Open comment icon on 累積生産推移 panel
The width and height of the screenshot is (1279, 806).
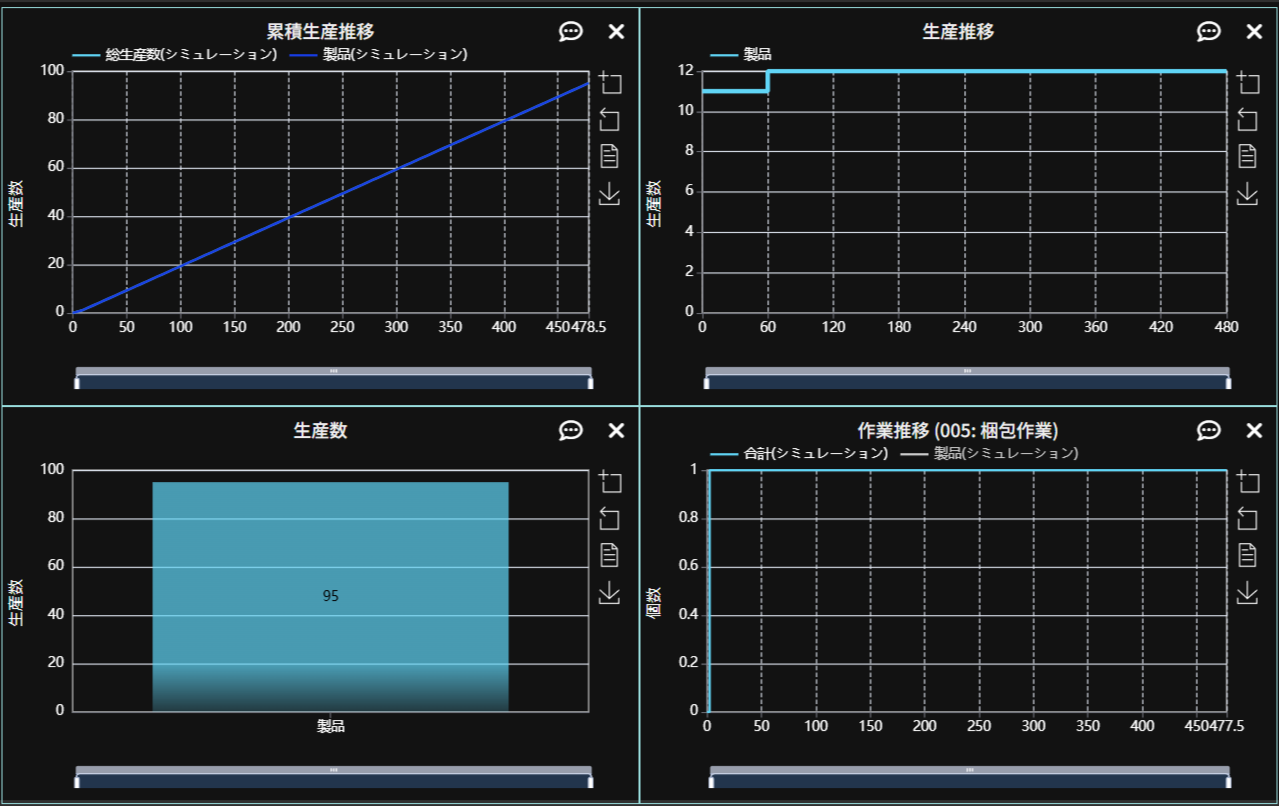pos(570,32)
